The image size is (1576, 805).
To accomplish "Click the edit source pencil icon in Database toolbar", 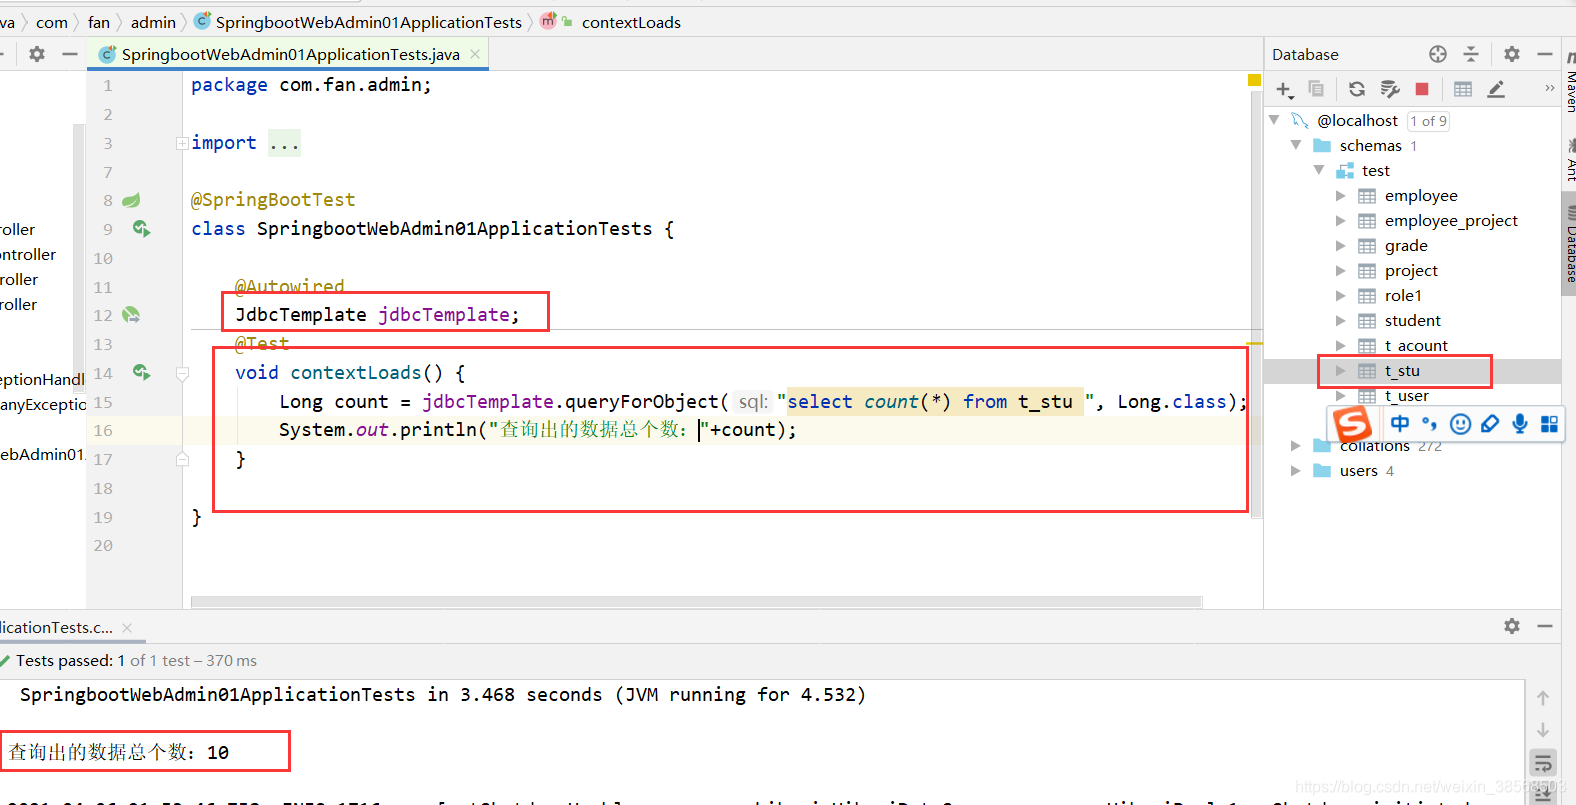I will click(x=1496, y=89).
